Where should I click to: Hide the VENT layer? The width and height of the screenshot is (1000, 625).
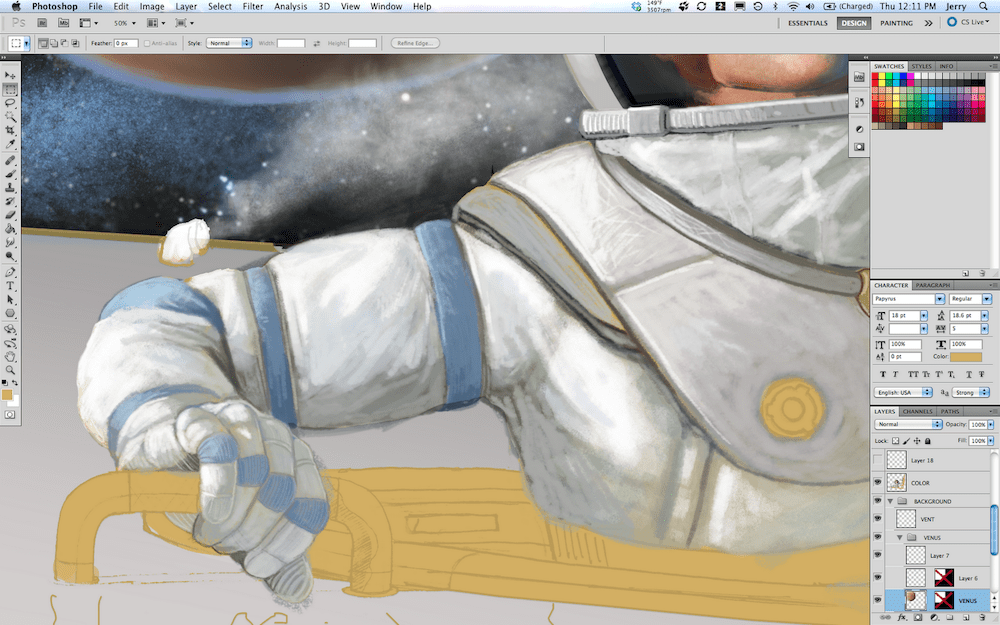coord(878,519)
